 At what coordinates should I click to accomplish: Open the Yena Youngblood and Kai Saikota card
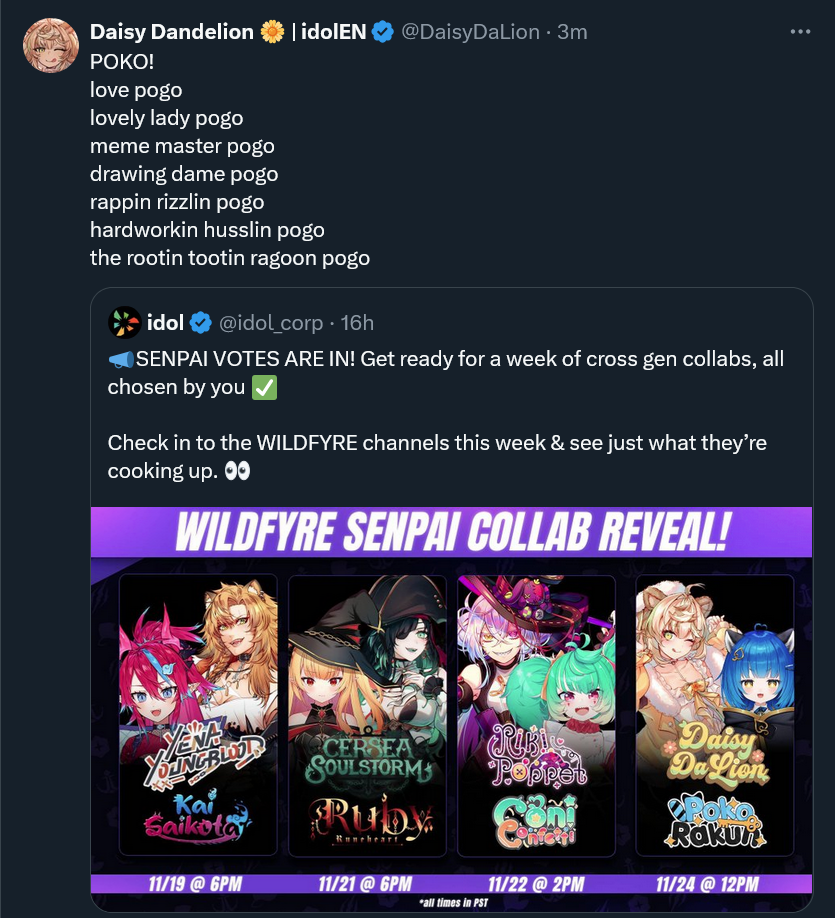[x=198, y=715]
